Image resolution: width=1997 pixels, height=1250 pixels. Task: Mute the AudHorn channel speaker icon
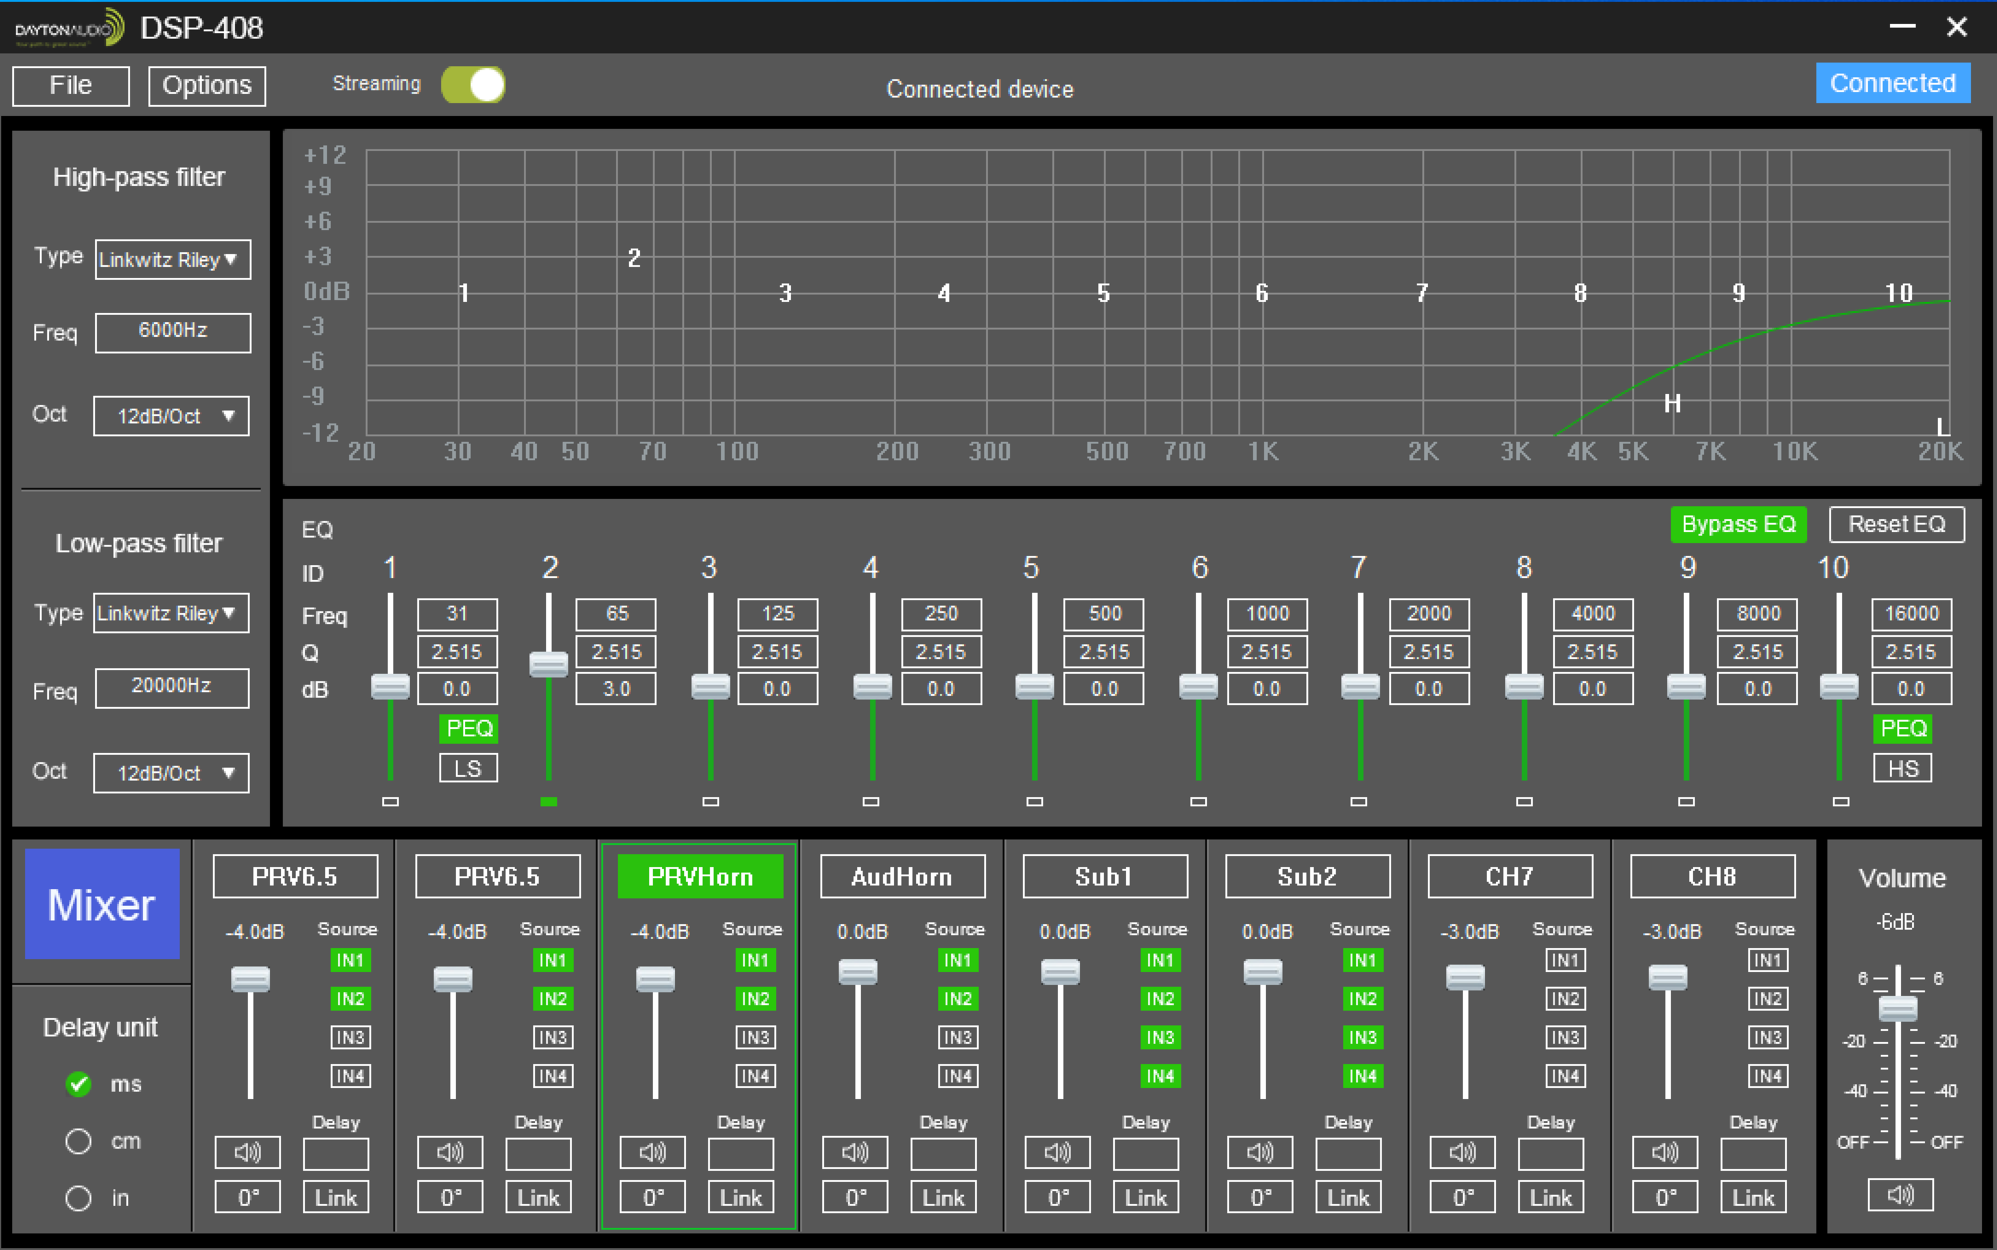[855, 1153]
